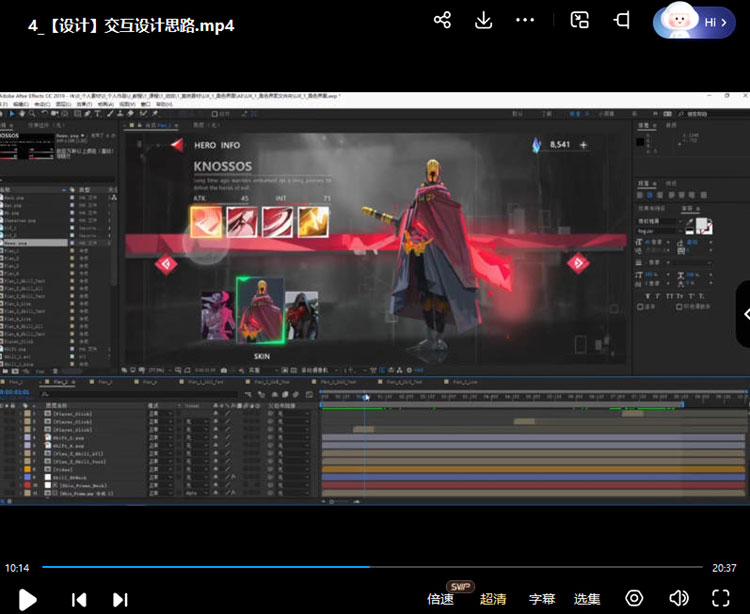Select the After Effects Brush tool
The width and height of the screenshot is (750, 614).
tap(110, 114)
